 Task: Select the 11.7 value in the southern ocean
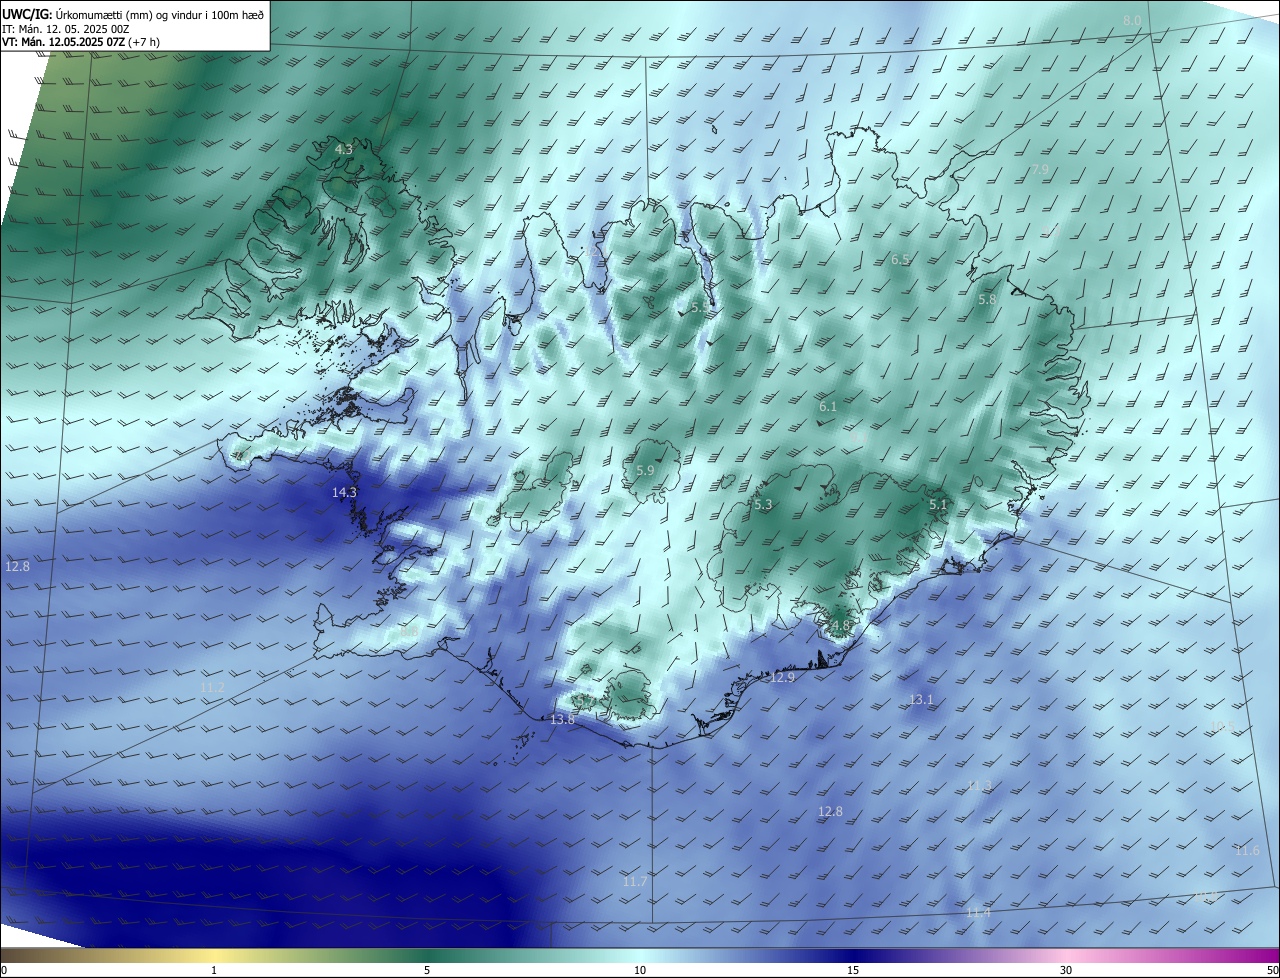[634, 882]
